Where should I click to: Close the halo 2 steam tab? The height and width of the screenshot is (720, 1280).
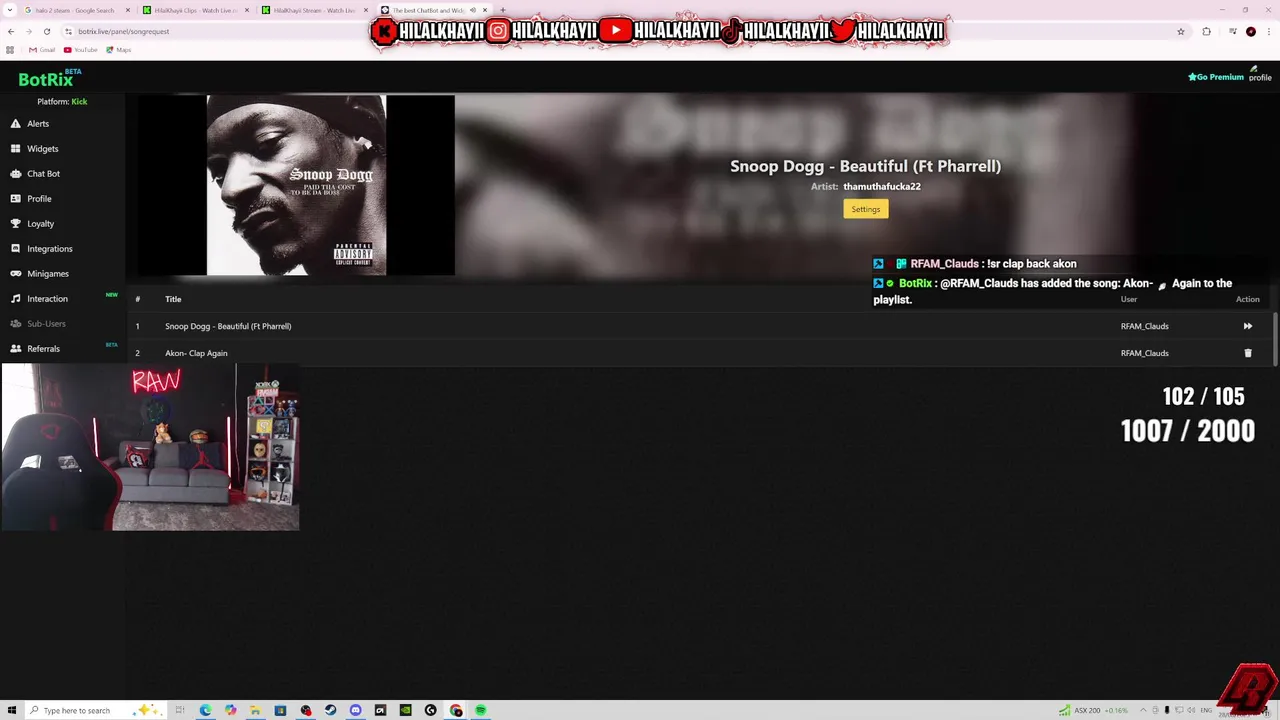coord(128,10)
